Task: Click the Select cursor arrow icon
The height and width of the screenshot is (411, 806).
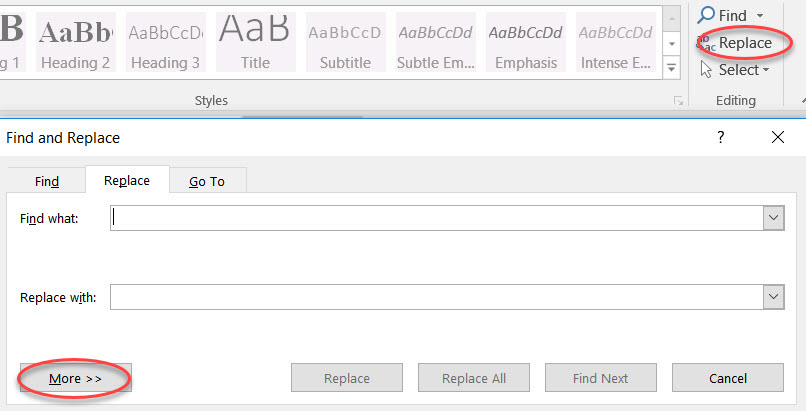Action: 706,70
